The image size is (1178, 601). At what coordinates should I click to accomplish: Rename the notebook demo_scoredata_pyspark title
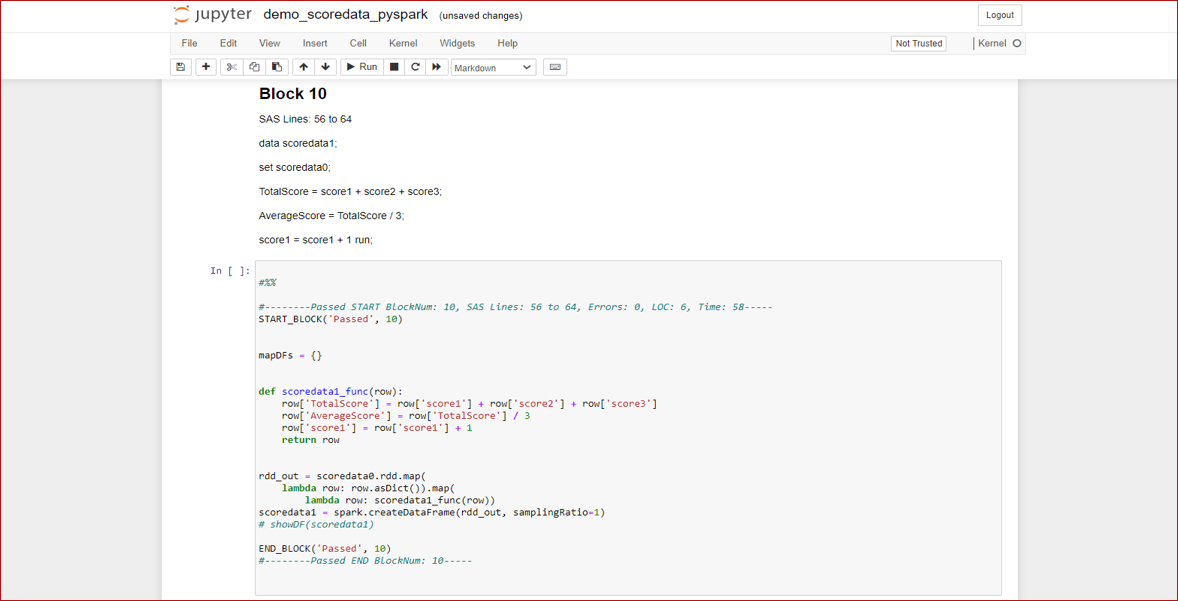tap(346, 15)
